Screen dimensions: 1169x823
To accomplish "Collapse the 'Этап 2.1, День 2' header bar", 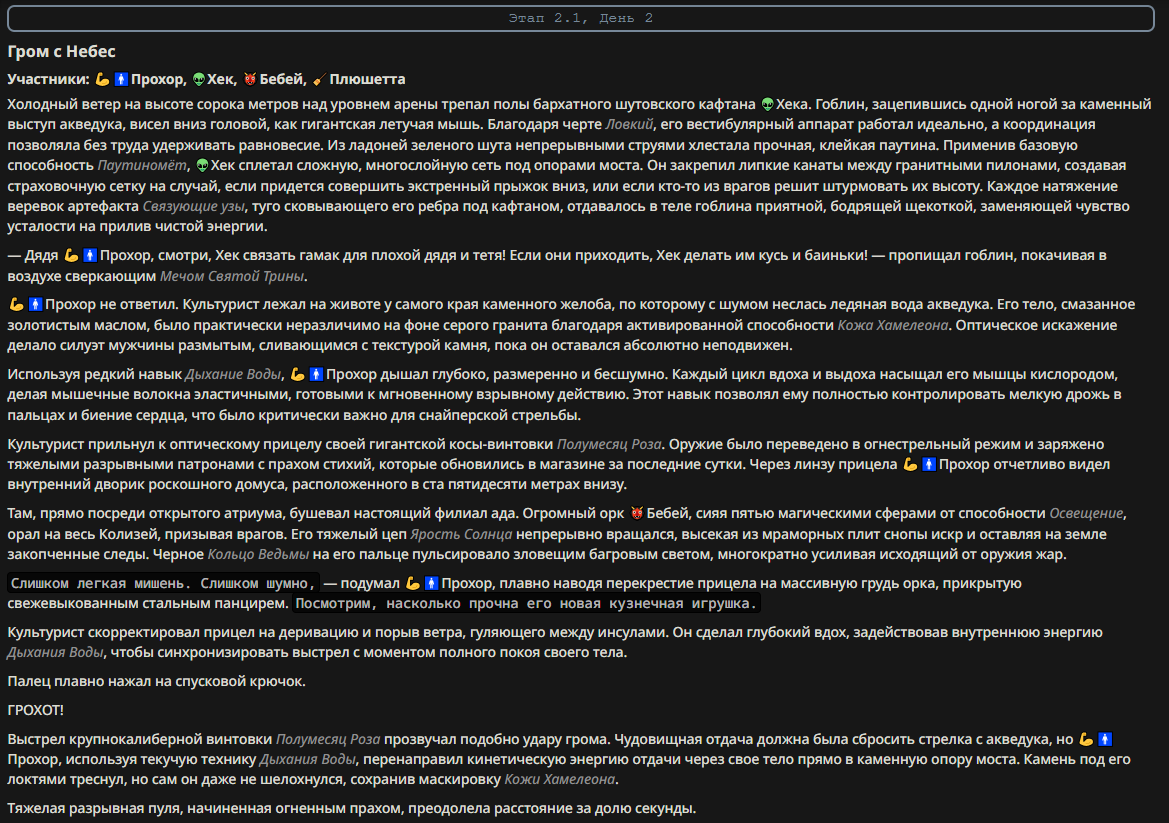I will pyautogui.click(x=581, y=18).
